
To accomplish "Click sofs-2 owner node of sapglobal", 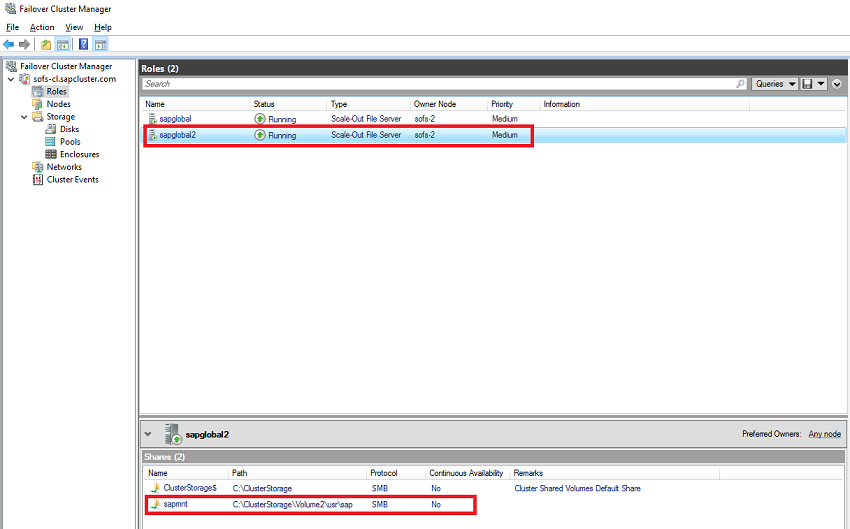I will 424,119.
